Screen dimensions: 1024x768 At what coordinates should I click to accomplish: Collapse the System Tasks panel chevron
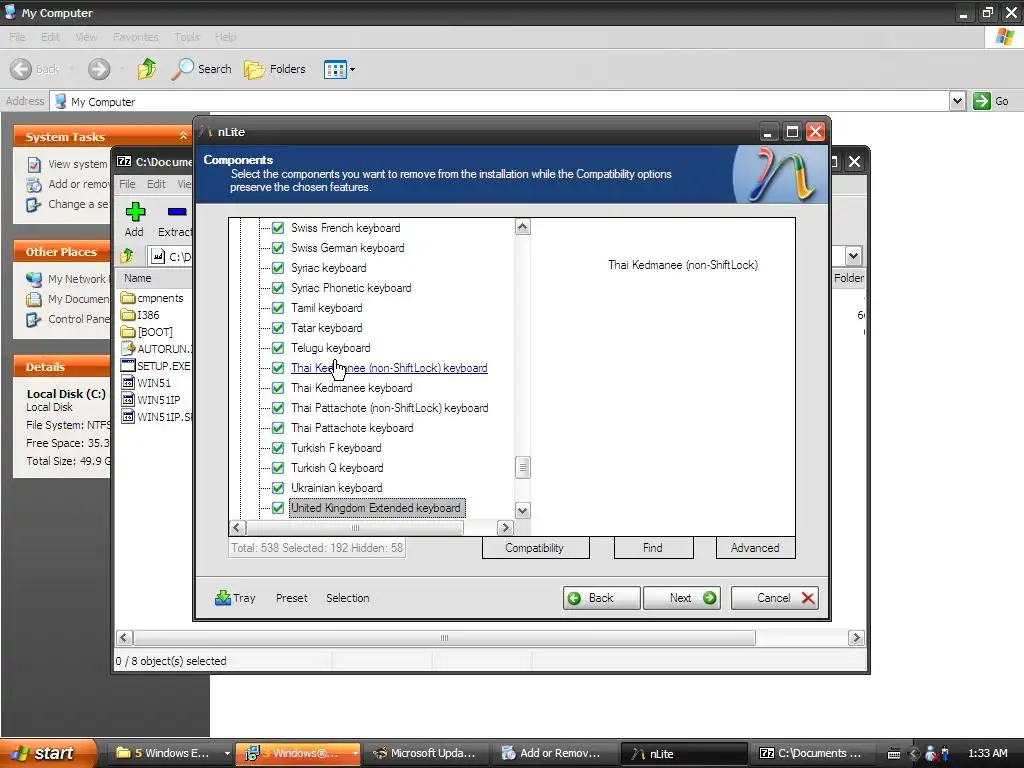(183, 136)
